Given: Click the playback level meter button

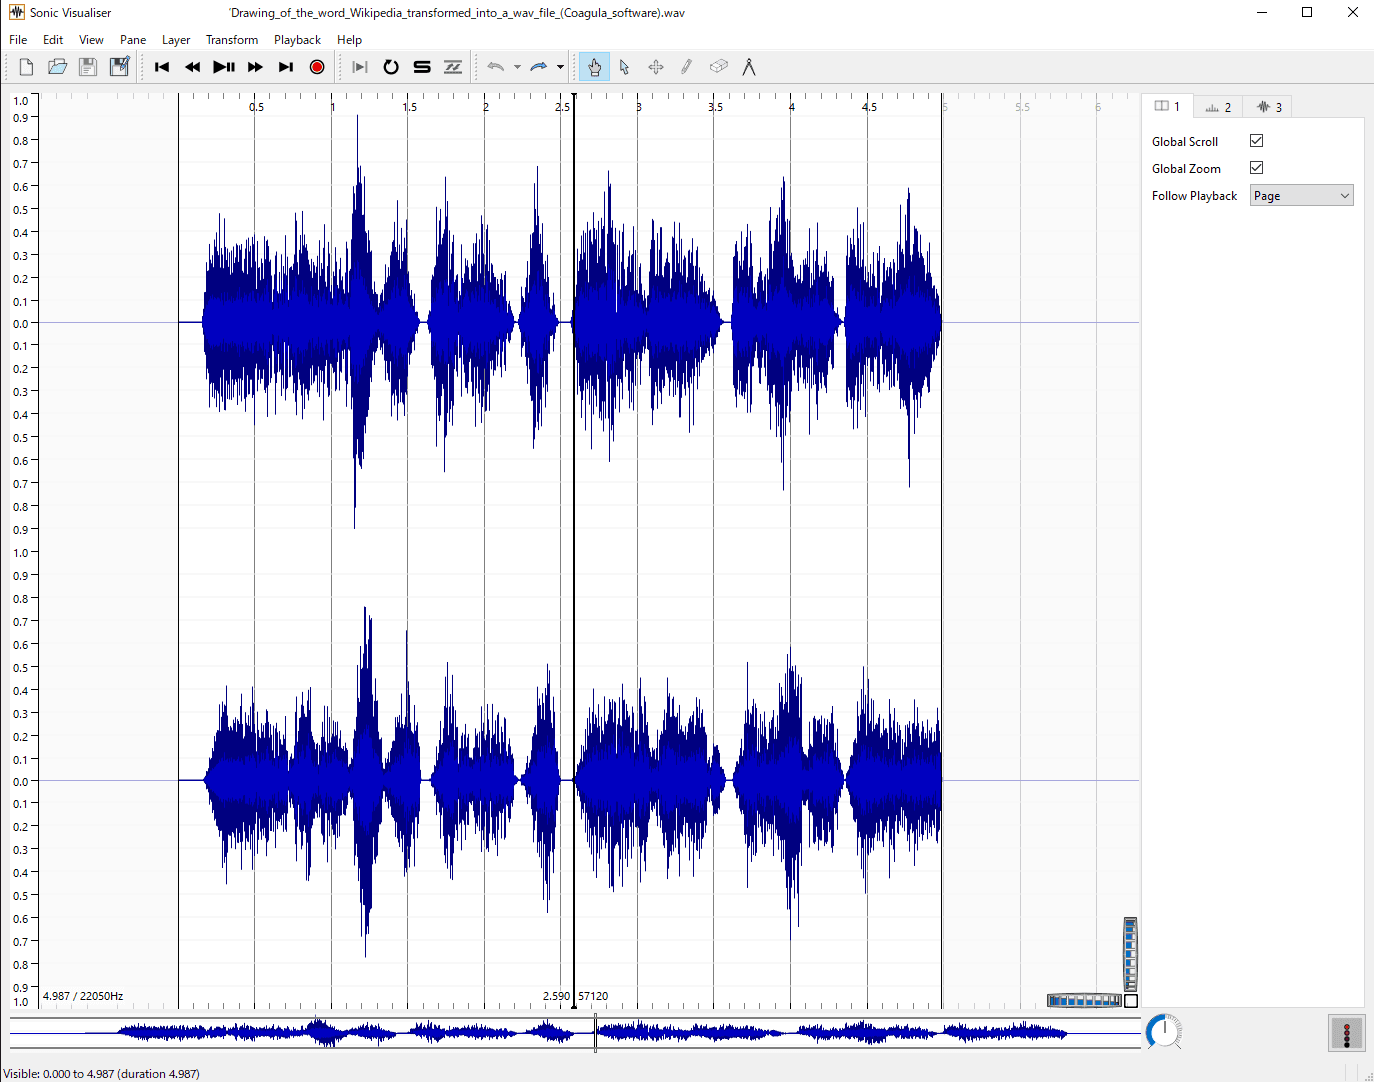Looking at the screenshot, I should 1347,1033.
